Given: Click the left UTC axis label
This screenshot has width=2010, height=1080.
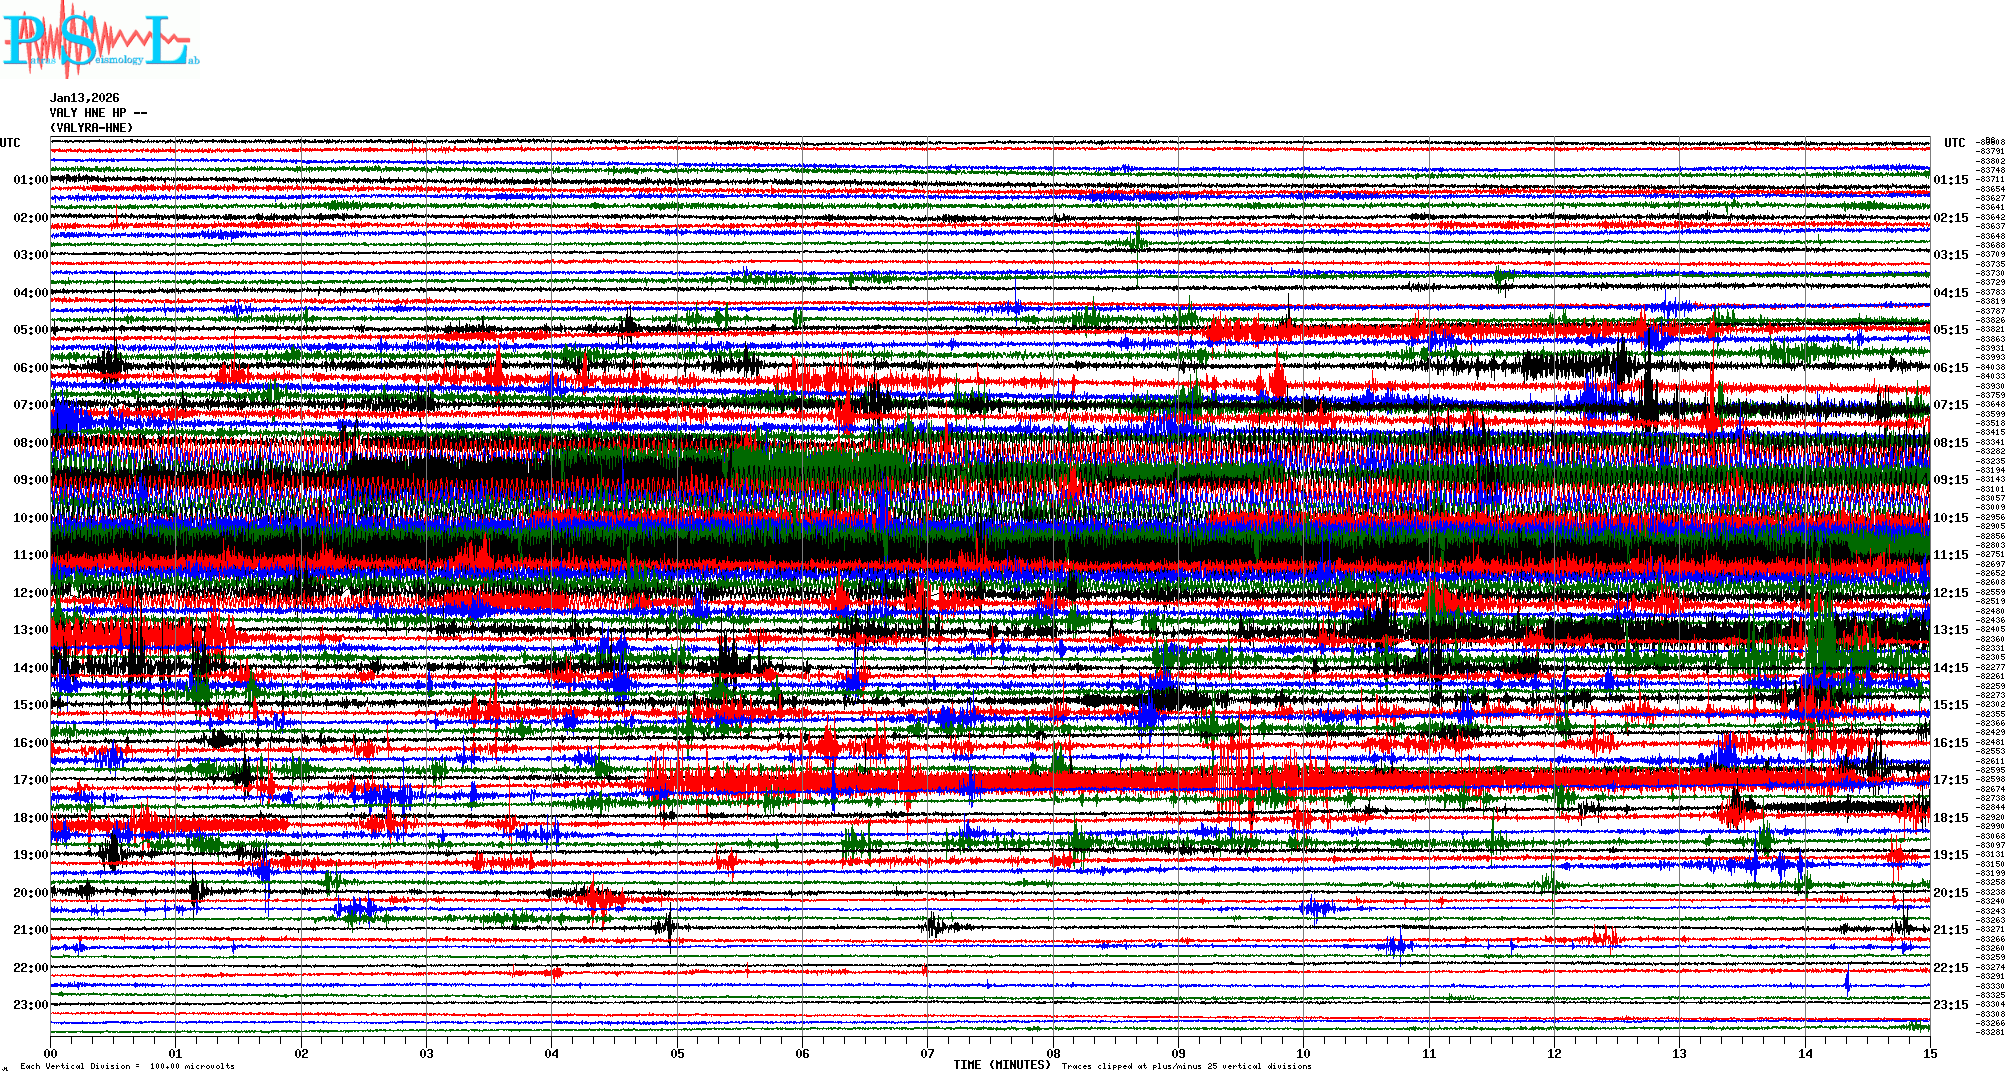Looking at the screenshot, I should click(x=10, y=143).
